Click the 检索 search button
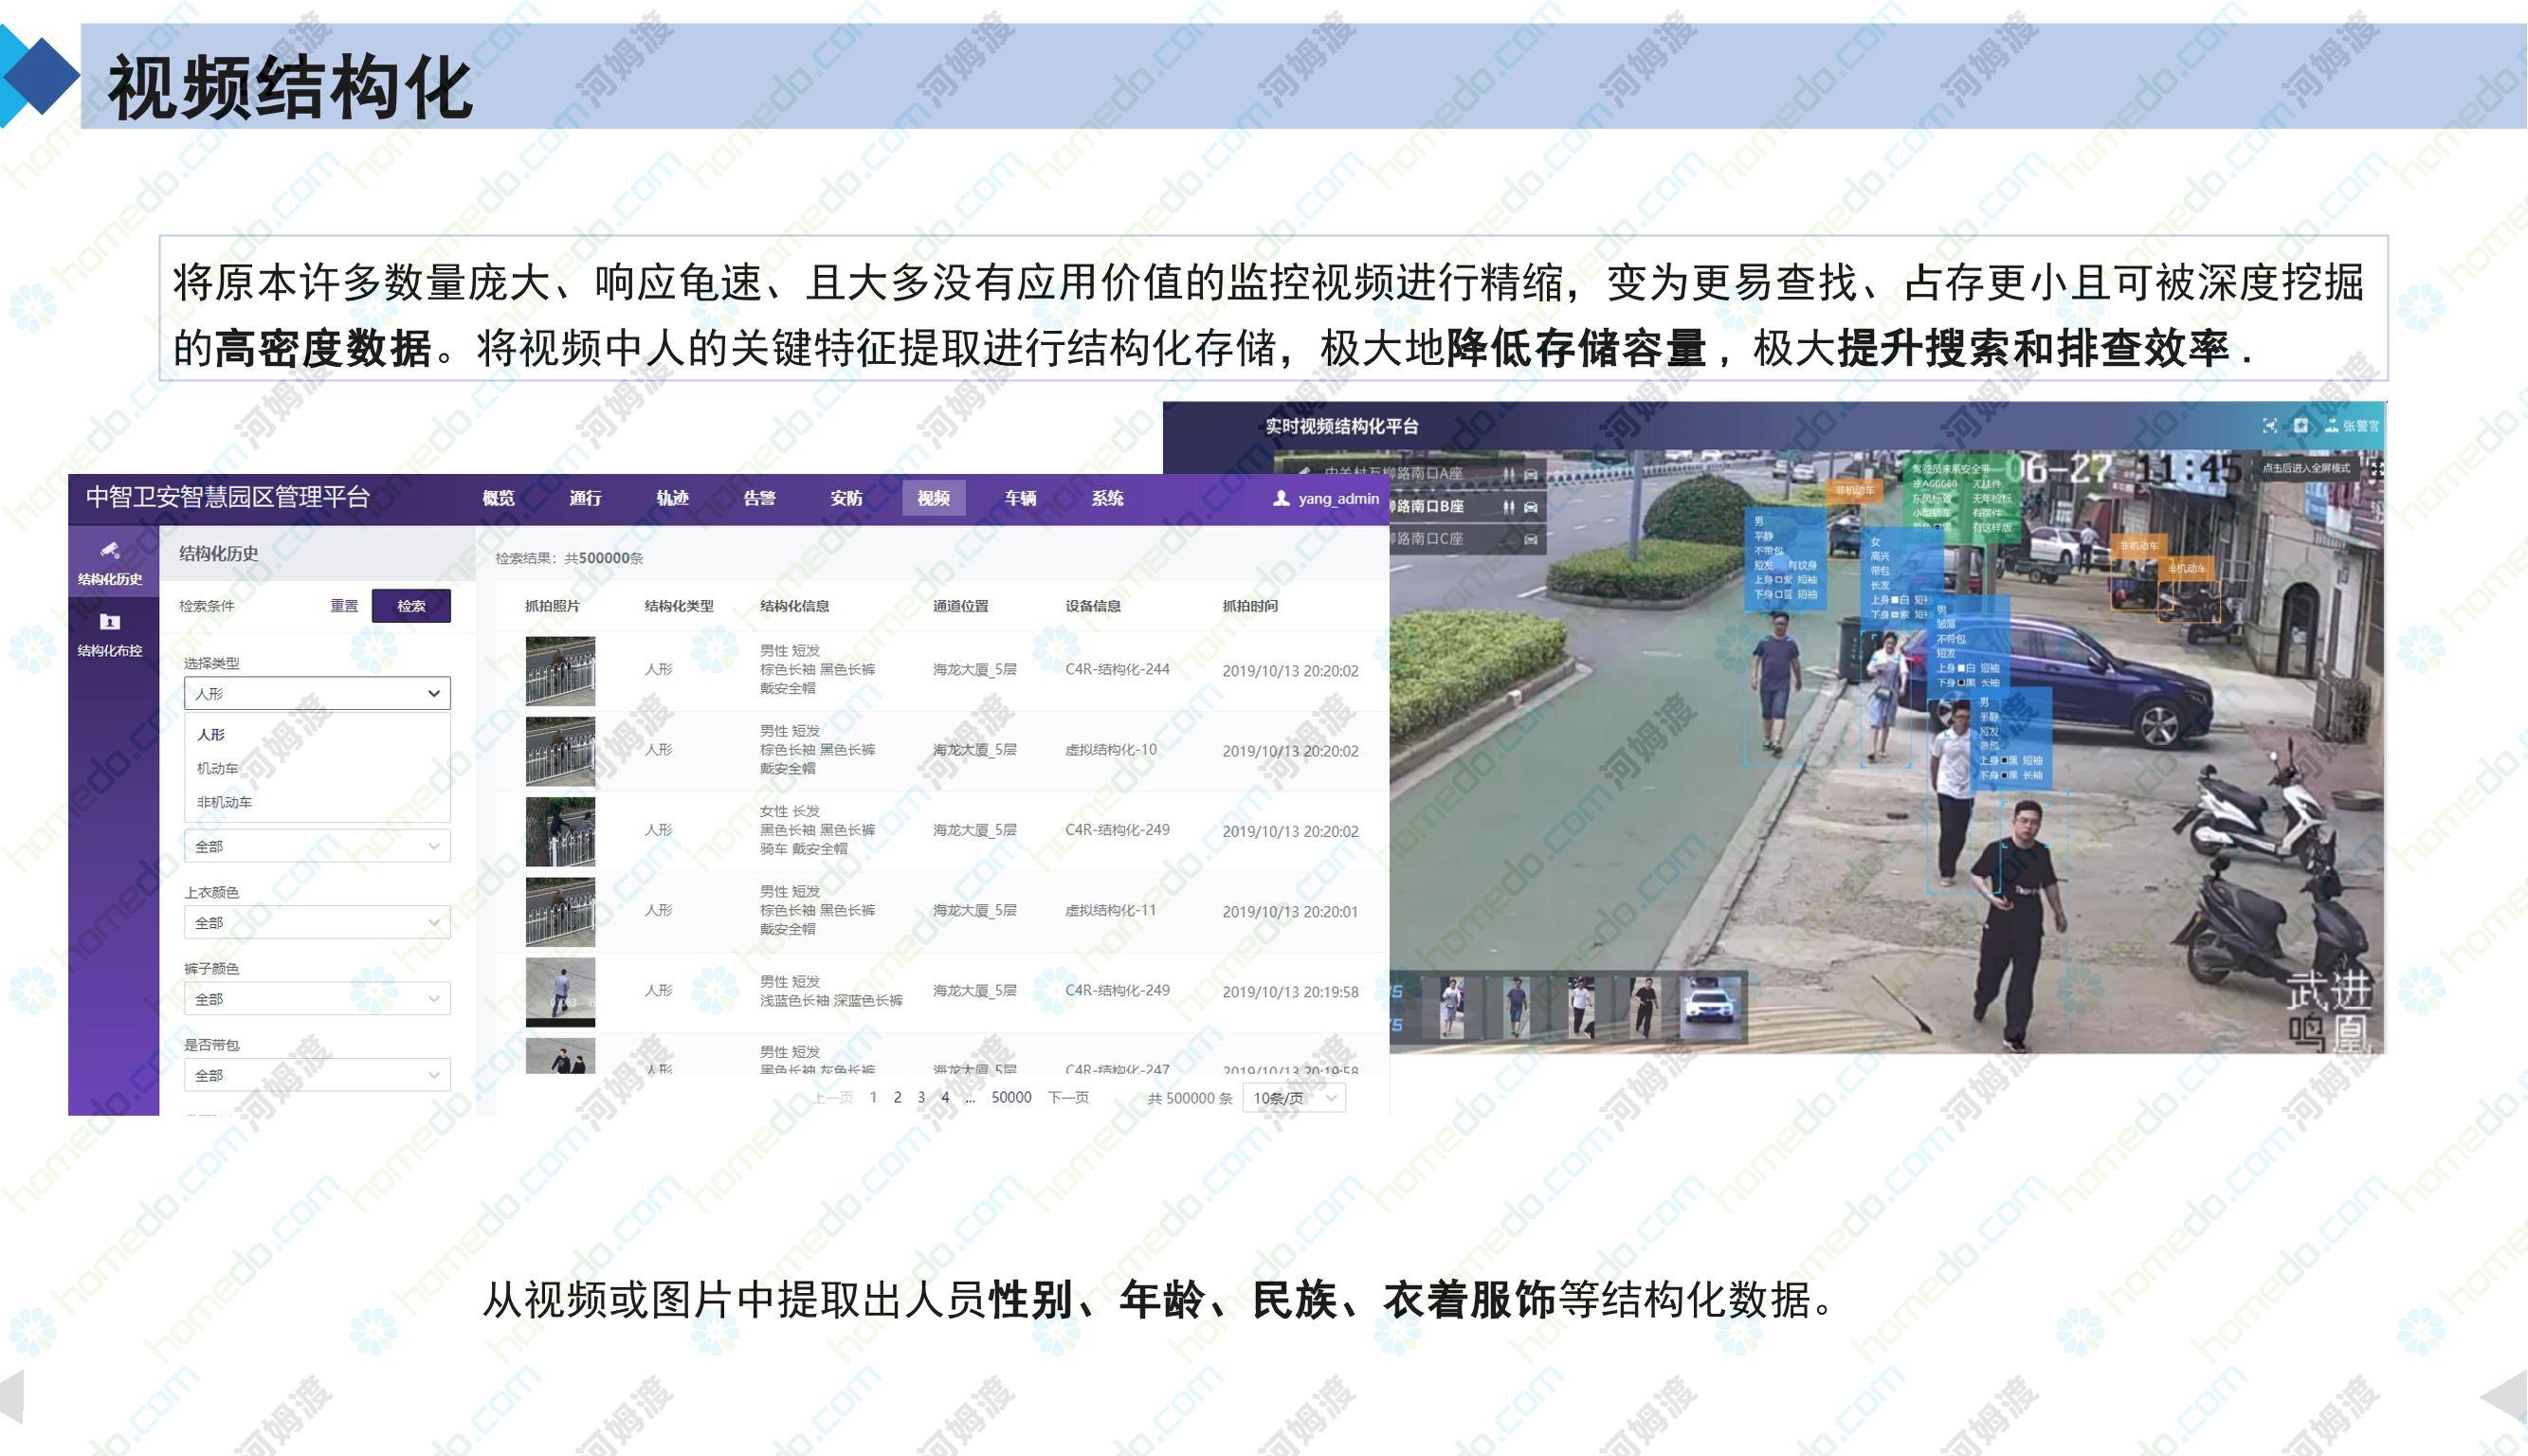Screen dimensions: 2528x1456 click(411, 606)
